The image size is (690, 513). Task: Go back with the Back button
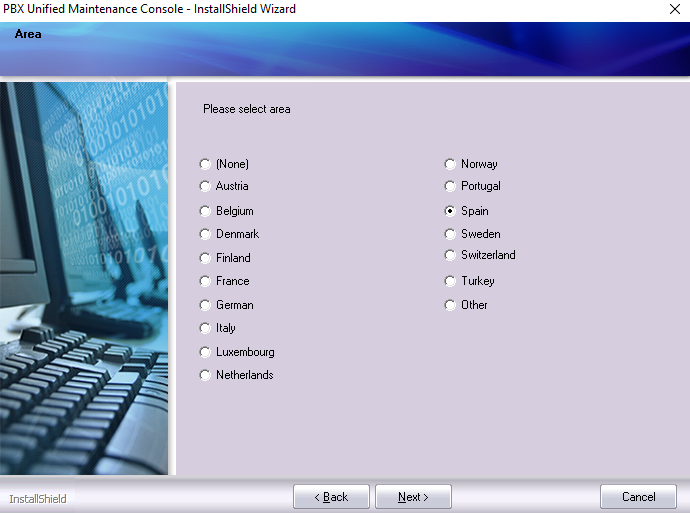pos(331,497)
